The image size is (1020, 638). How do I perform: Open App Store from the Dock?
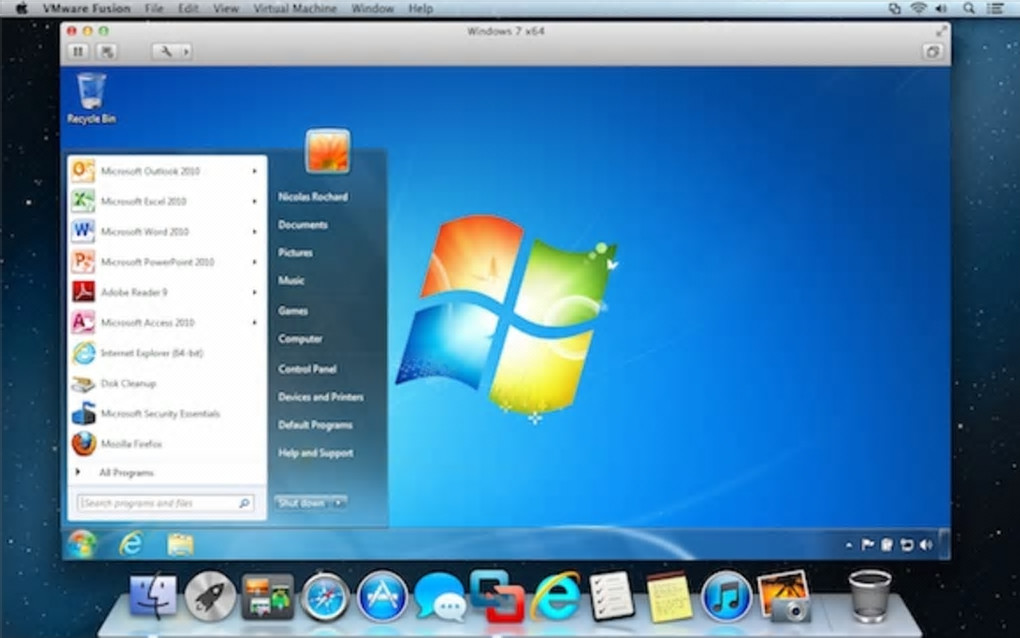click(x=382, y=596)
